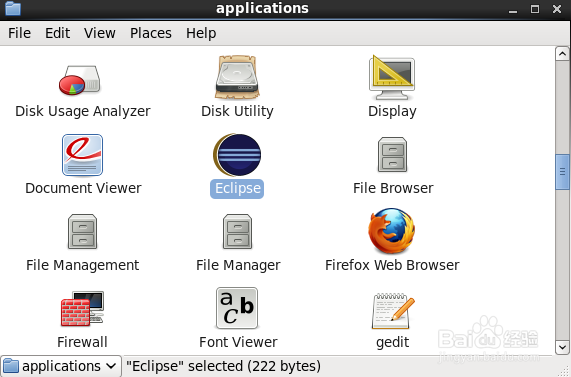Viewport: 571px width, 377px height.
Task: Maximize the applications window
Action: (535, 9)
